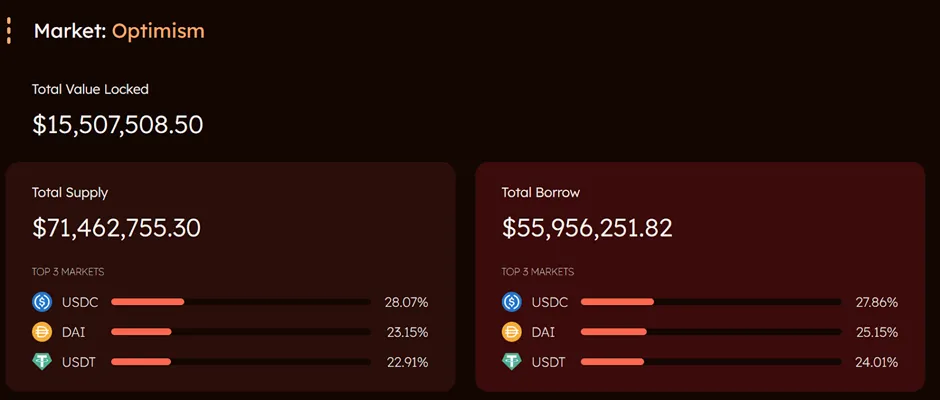
Task: Click the USDC label in supply card
Action: (80, 302)
